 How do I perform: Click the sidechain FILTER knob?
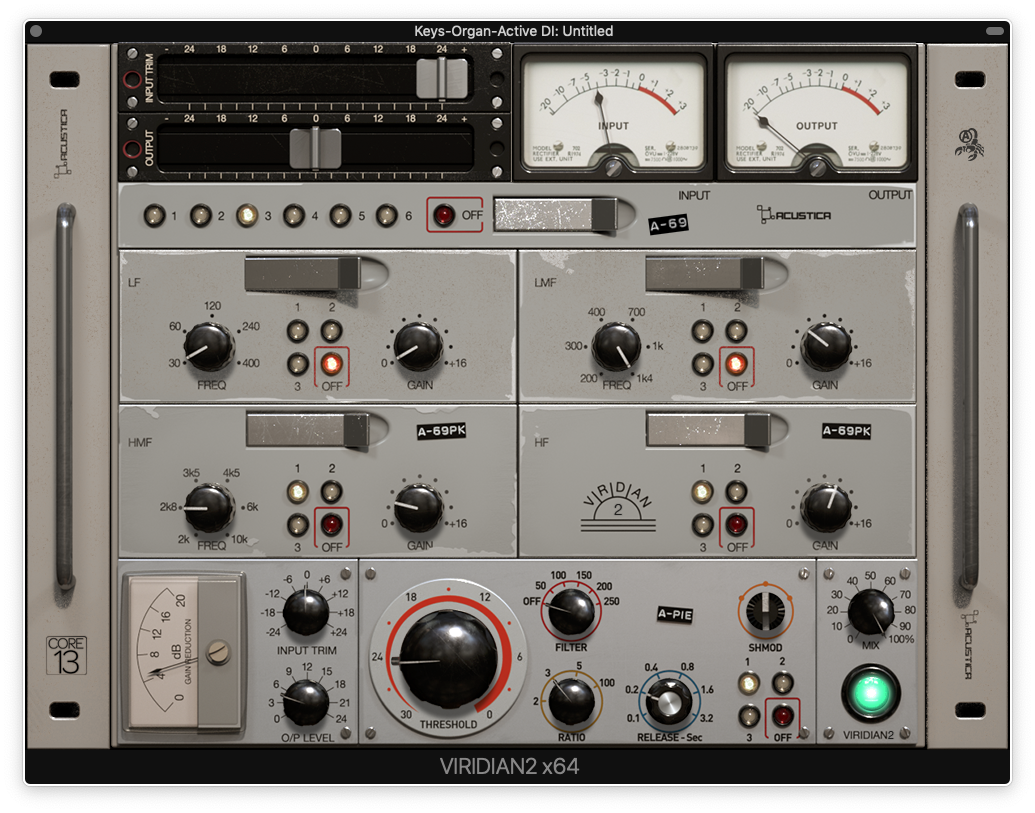coord(571,612)
